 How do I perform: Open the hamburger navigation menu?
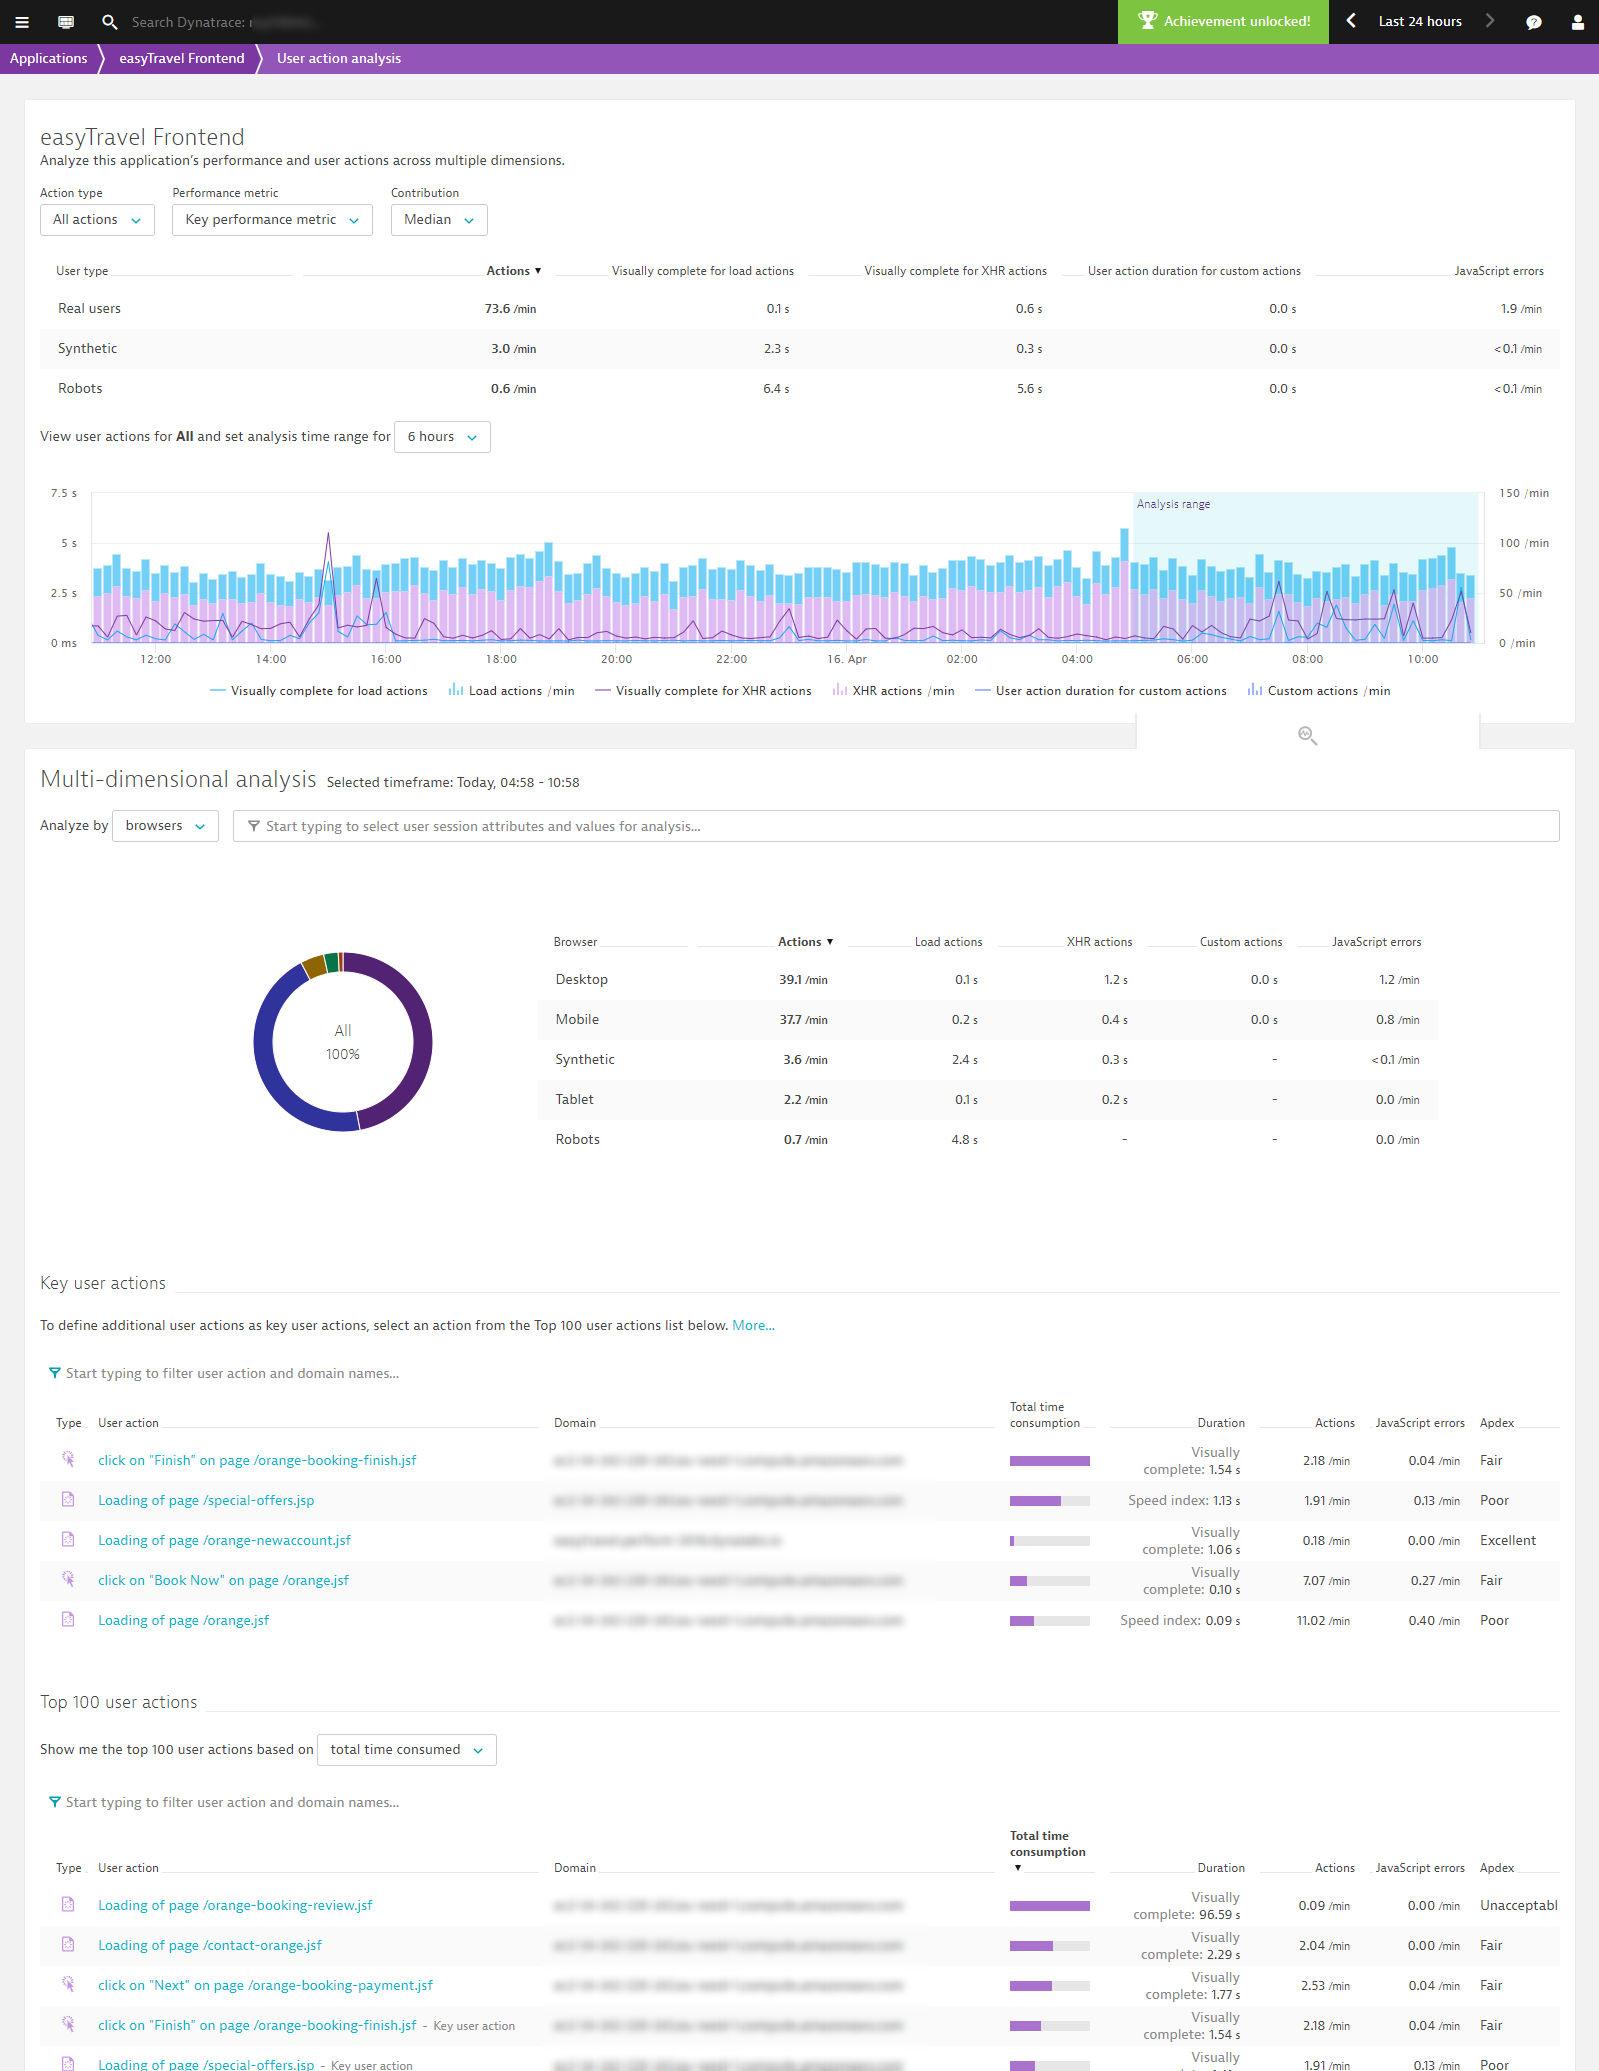click(22, 22)
